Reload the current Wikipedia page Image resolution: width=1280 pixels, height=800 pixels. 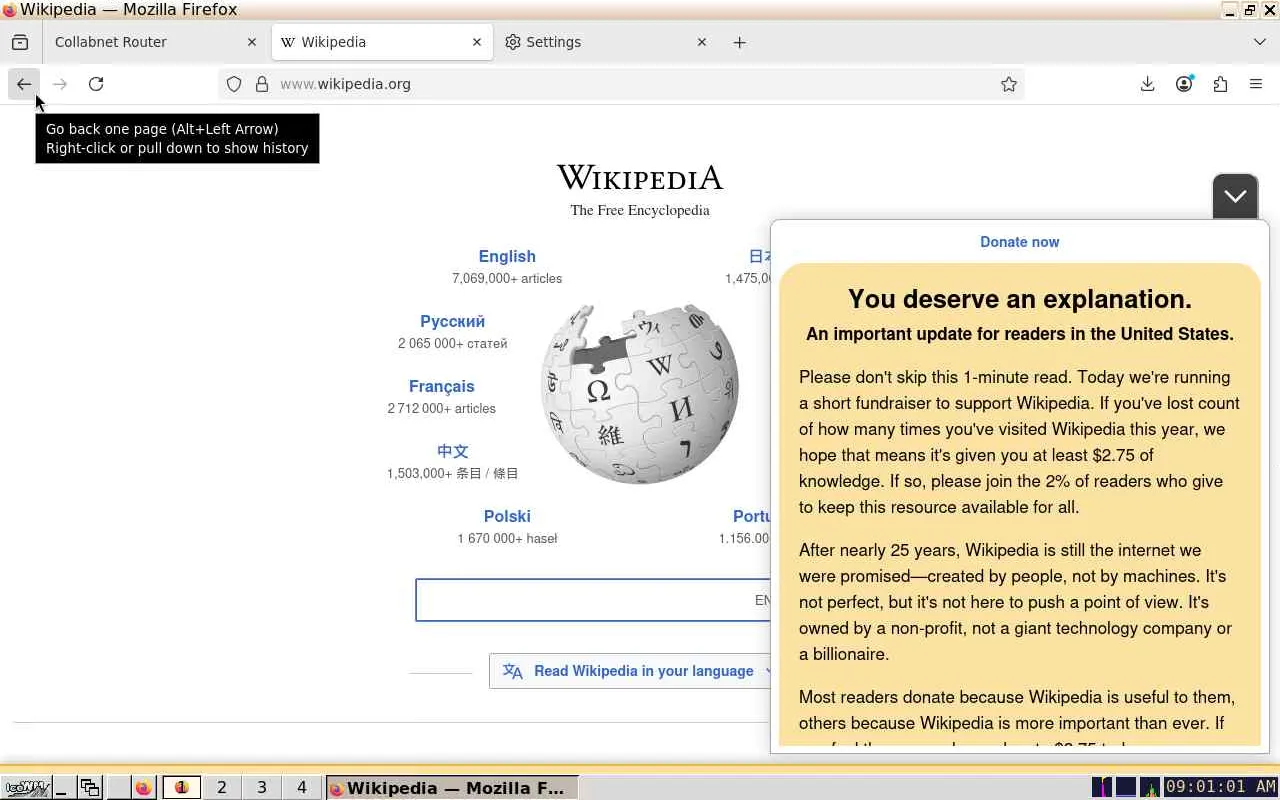click(x=96, y=84)
